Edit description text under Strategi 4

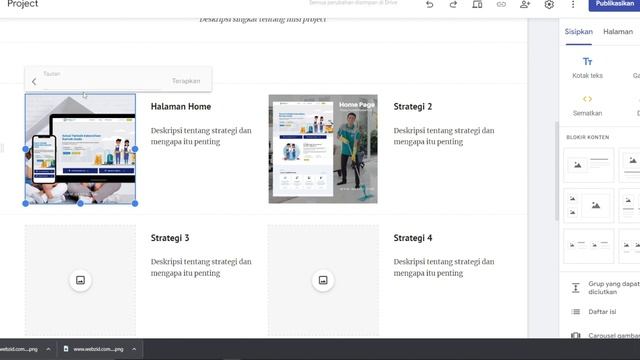click(x=444, y=267)
